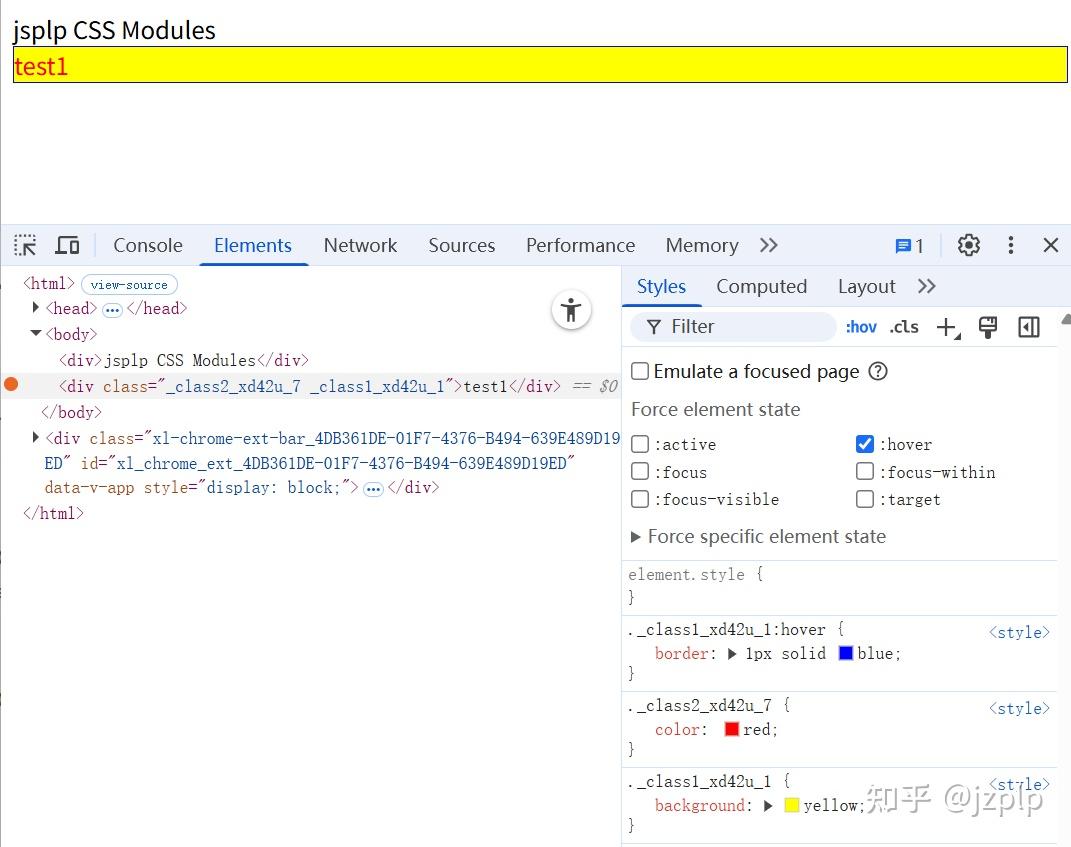Open the issues counter showing 1
The image size is (1071, 847).
click(x=909, y=246)
